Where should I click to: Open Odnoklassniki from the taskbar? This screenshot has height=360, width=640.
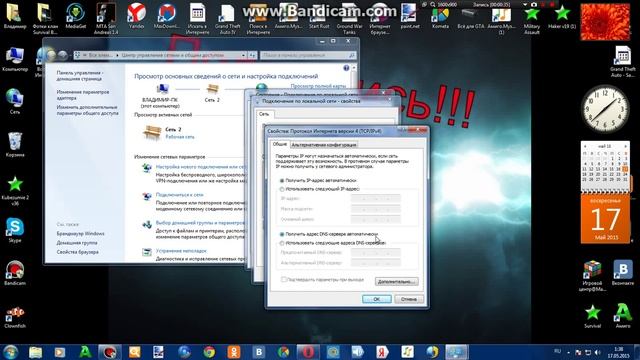pyautogui.click(x=234, y=352)
